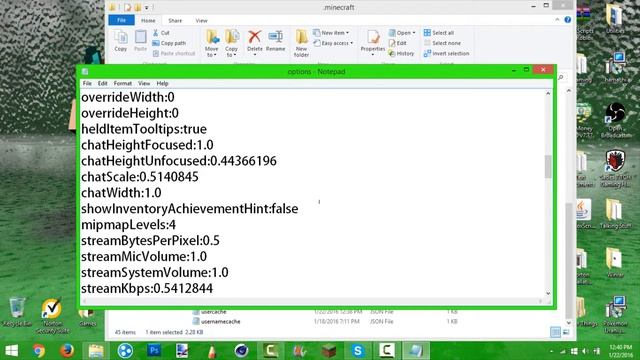Click Notepad scrollbar down arrow
This screenshot has width=640, height=360.
pos(548,293)
